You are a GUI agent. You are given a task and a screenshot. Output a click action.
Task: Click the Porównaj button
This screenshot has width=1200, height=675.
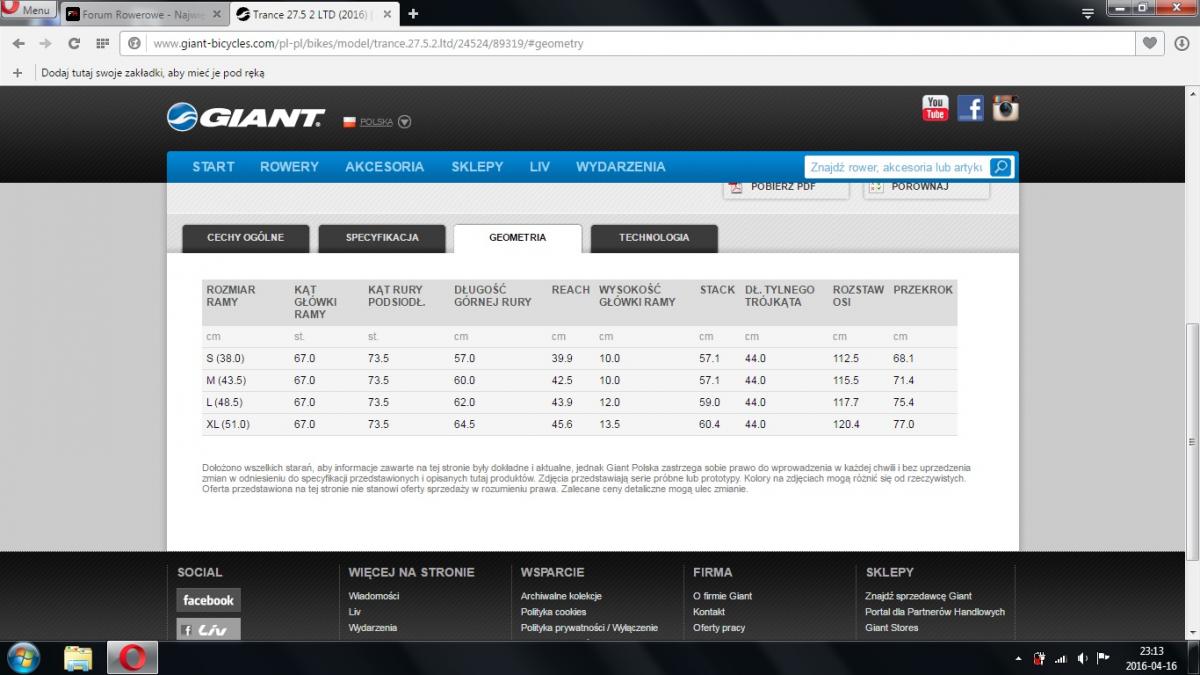pos(927,187)
